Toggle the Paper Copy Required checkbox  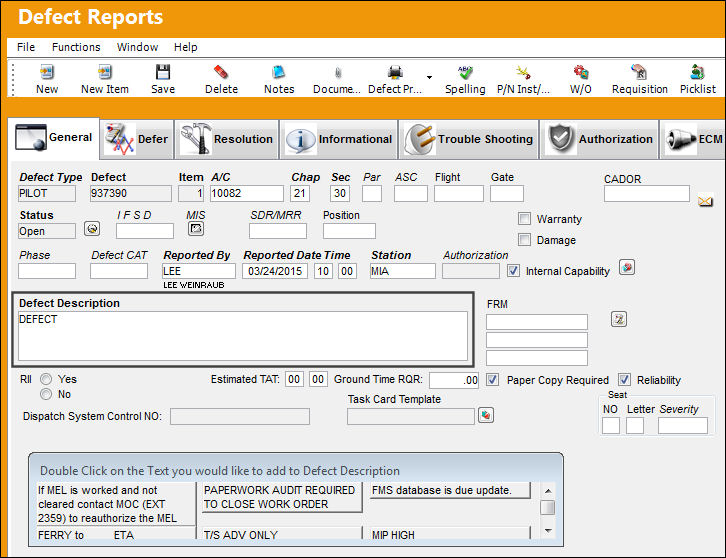tap(492, 380)
